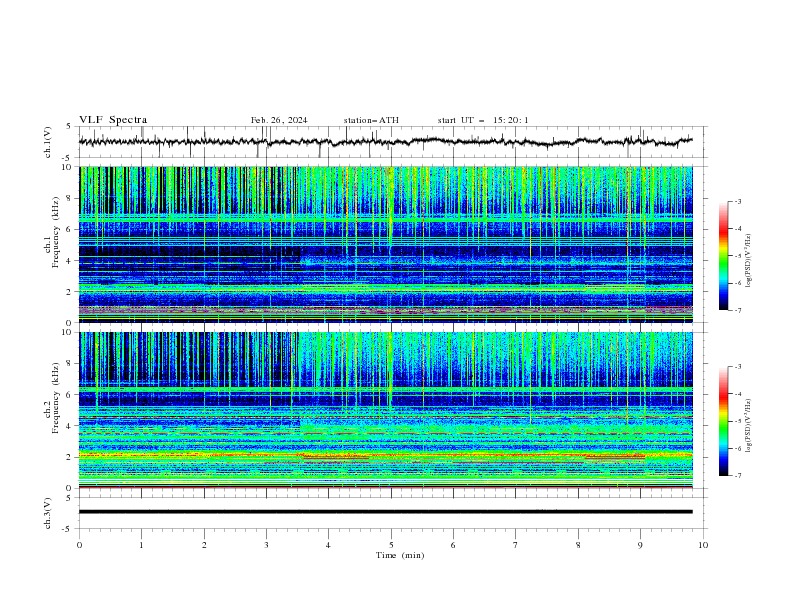Click the "5" volt tick on ch.1(V) axis
Image resolution: width=792 pixels, height=612 pixels.
click(69, 126)
